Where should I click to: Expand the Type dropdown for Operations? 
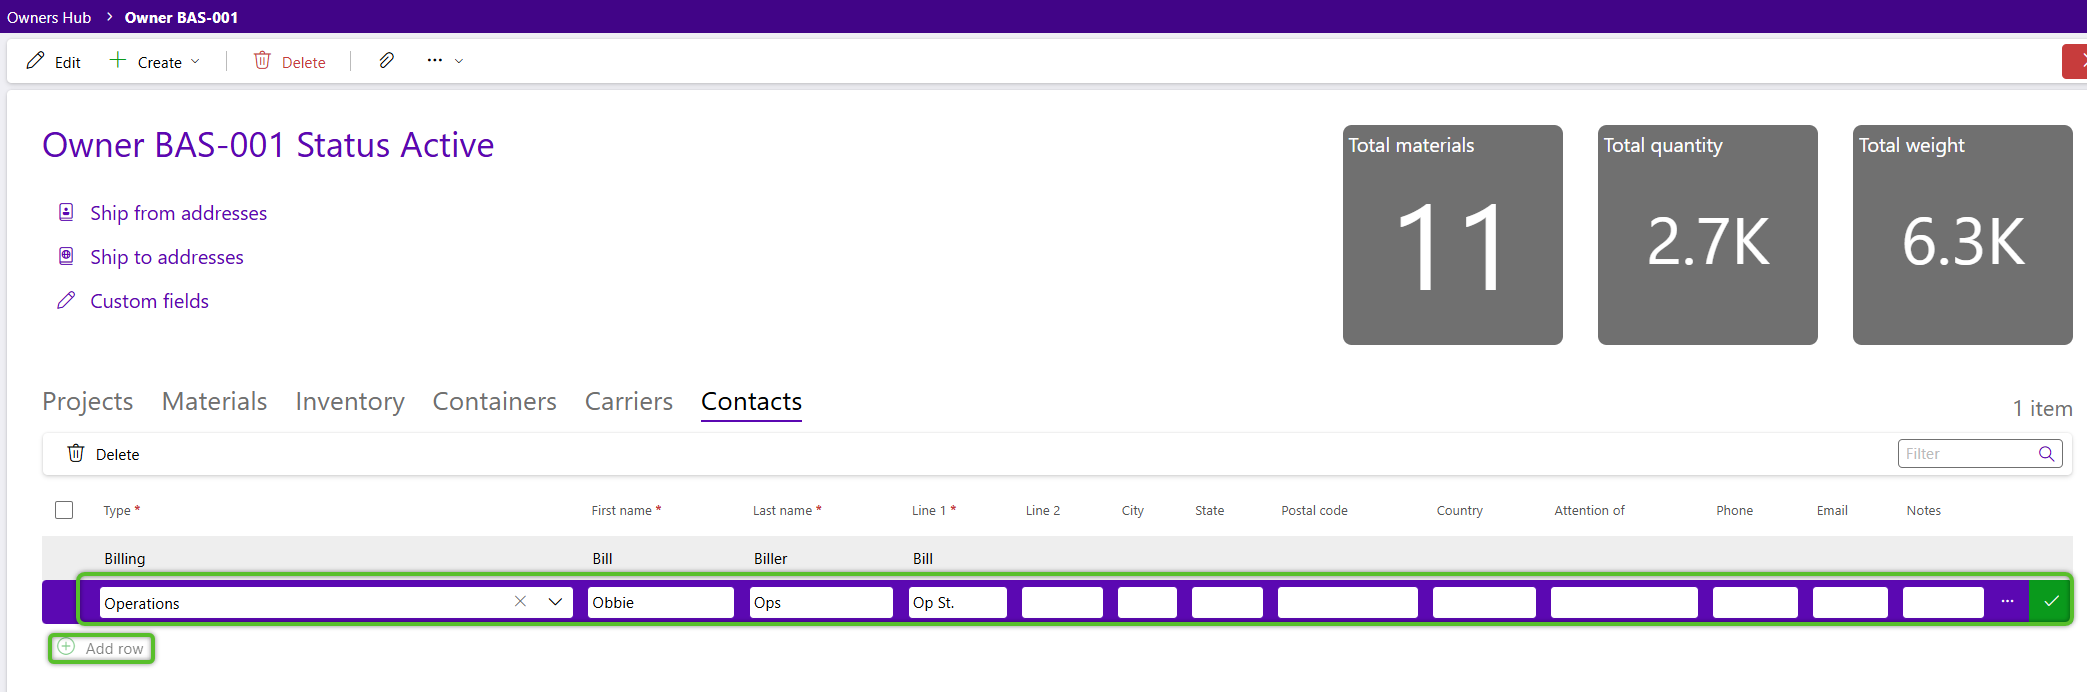click(555, 601)
